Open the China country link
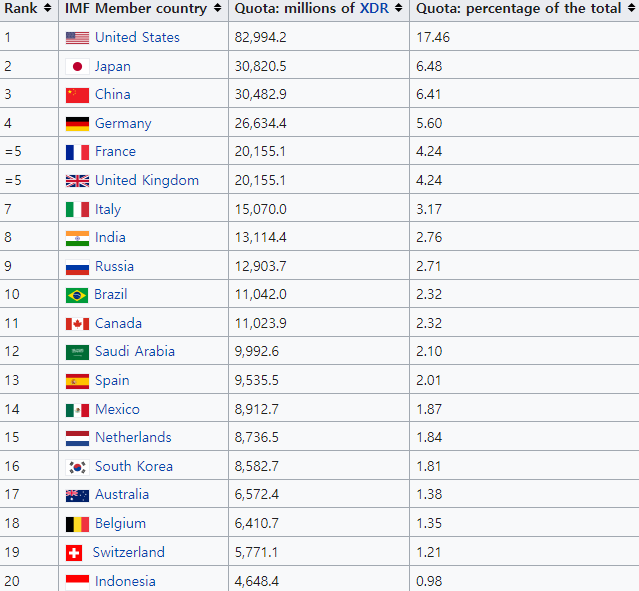 [112, 94]
